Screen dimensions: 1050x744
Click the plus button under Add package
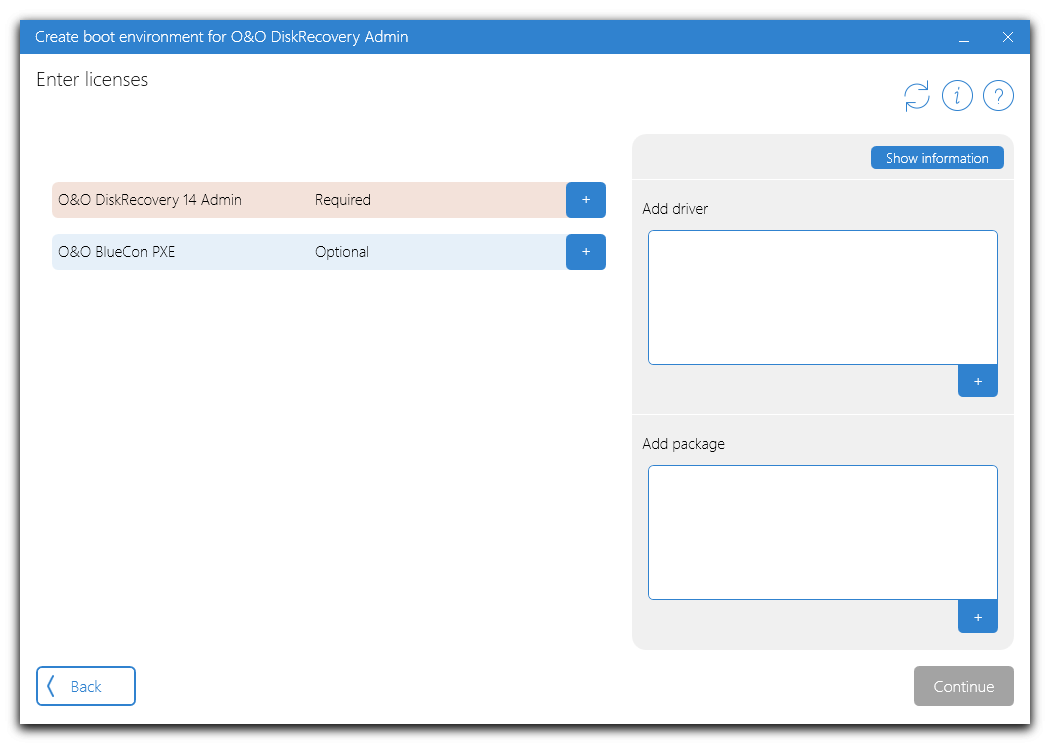(x=978, y=617)
